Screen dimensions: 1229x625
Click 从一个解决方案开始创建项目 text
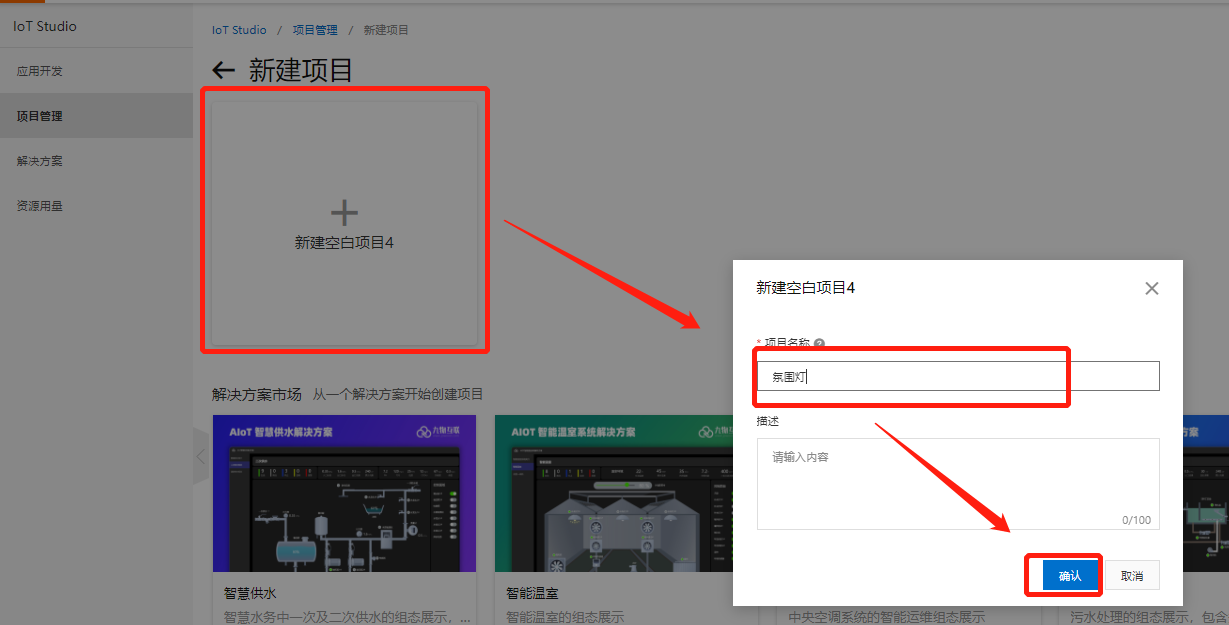coord(398,394)
